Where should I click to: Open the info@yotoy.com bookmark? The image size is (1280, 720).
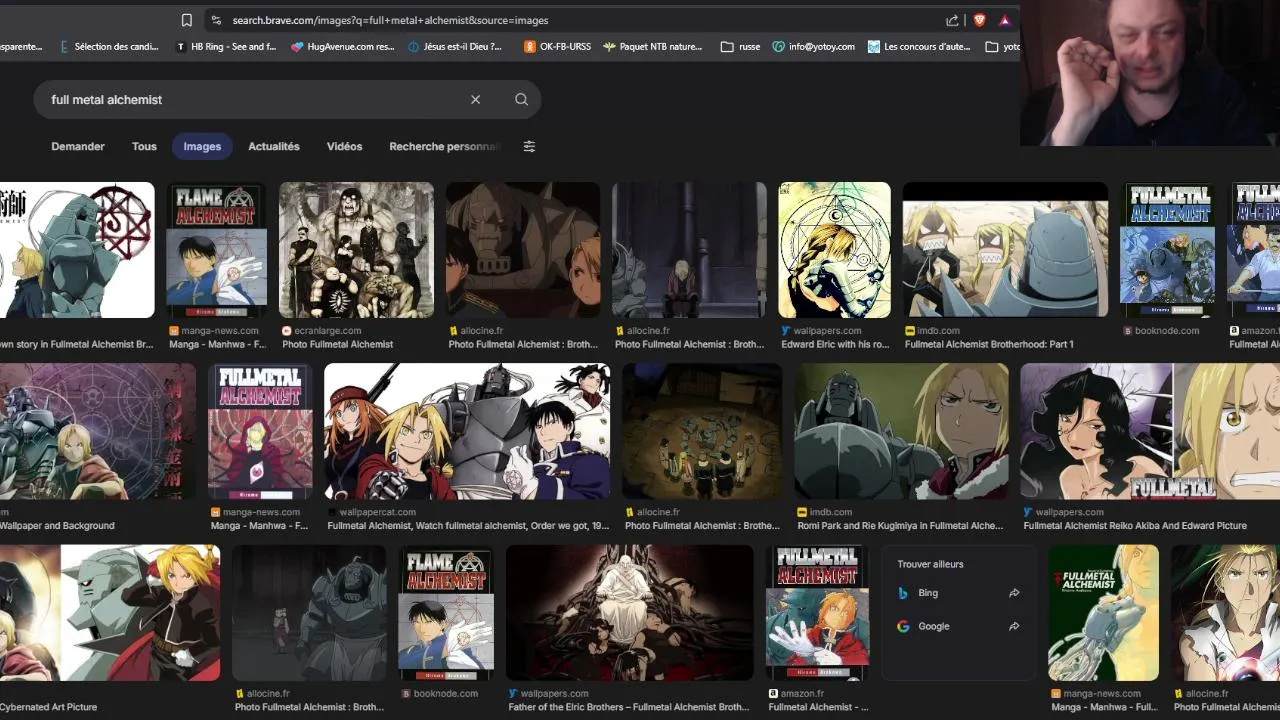[x=814, y=46]
